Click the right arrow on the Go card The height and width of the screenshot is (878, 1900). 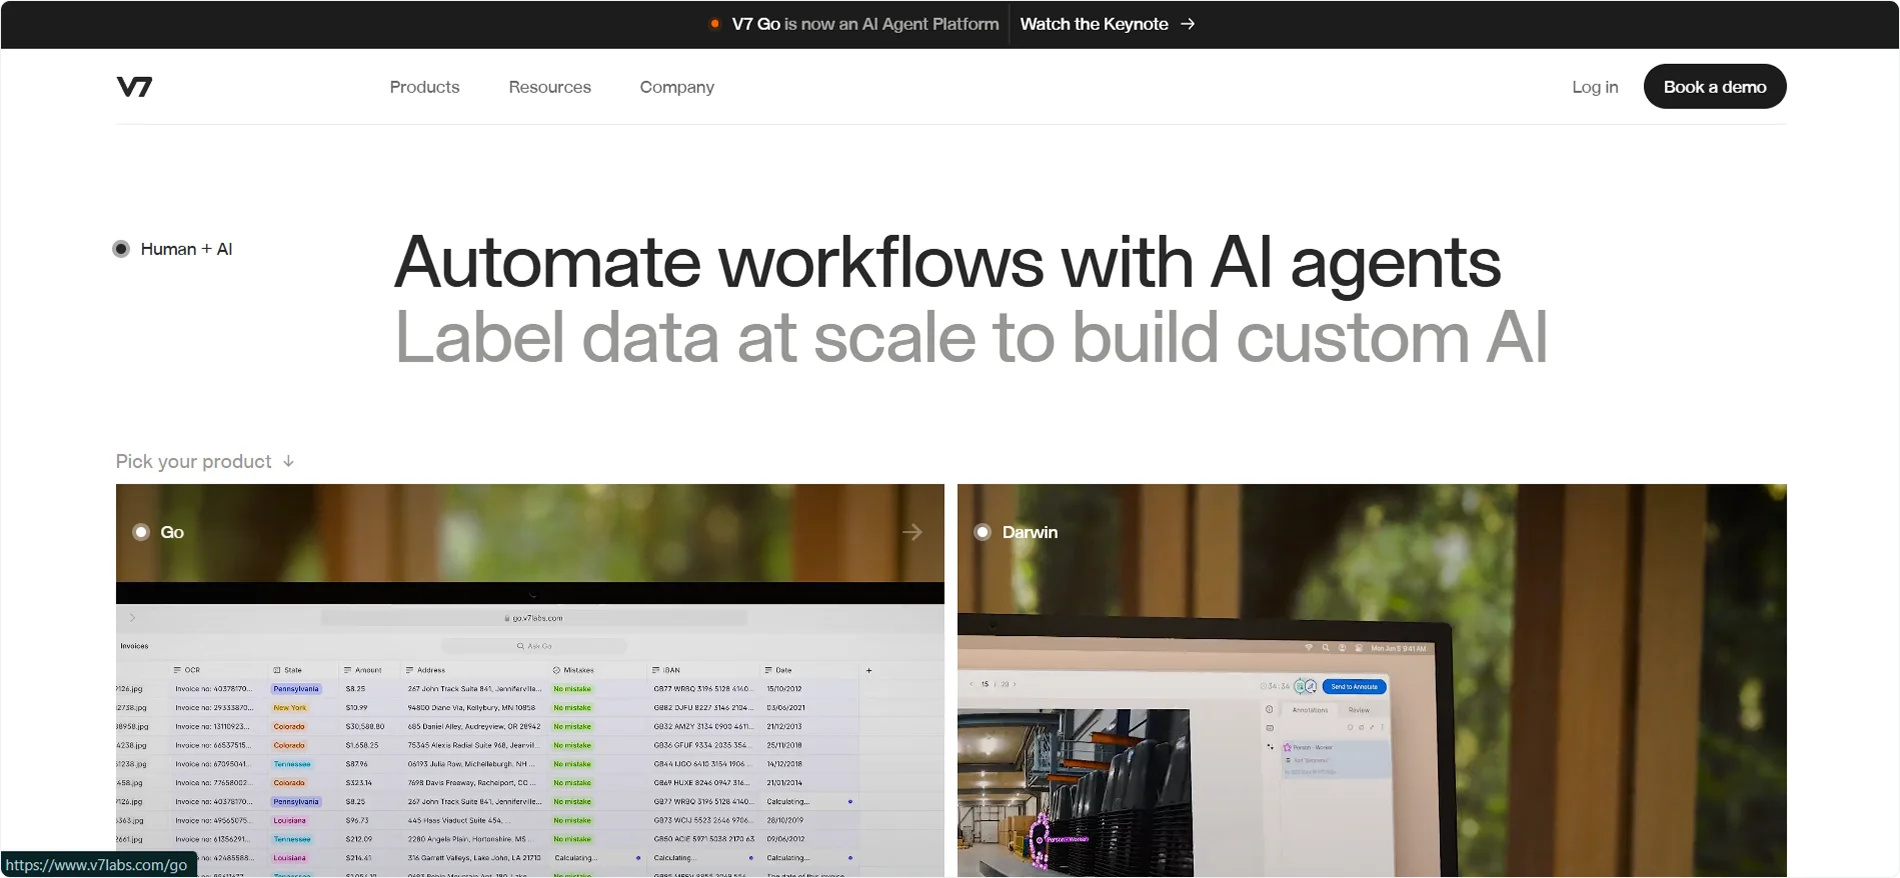coord(912,532)
